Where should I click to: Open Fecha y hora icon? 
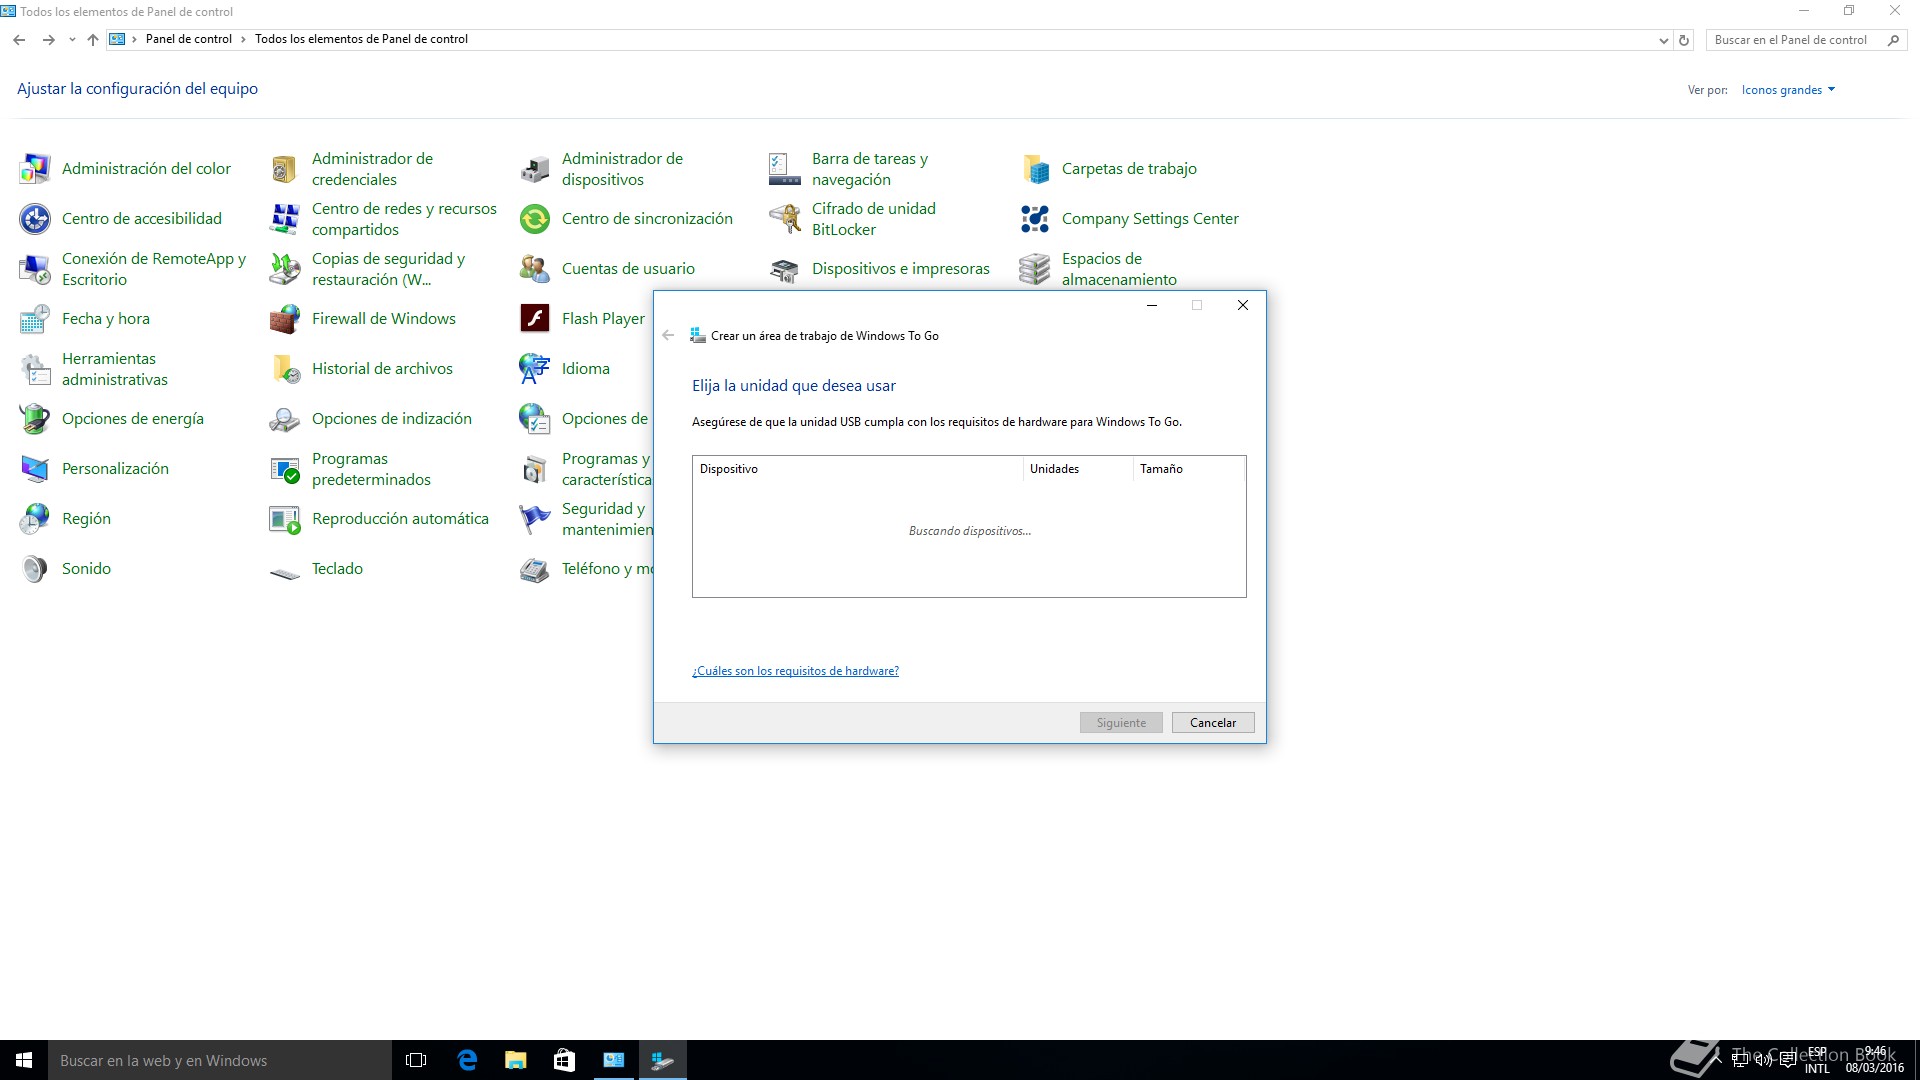(35, 319)
